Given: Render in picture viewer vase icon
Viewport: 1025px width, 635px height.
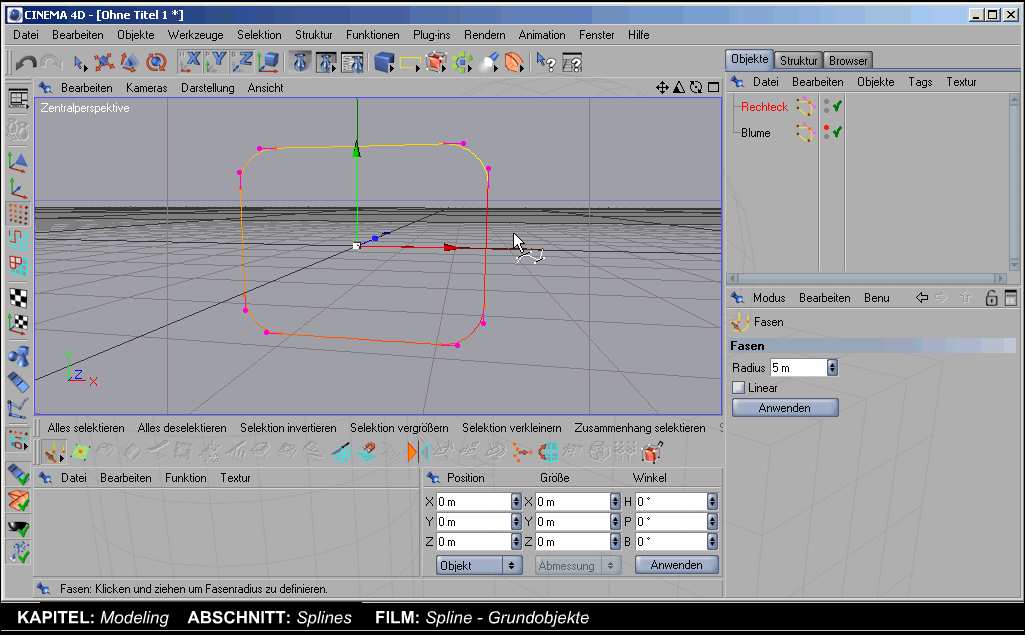Looking at the screenshot, I should (326, 62).
